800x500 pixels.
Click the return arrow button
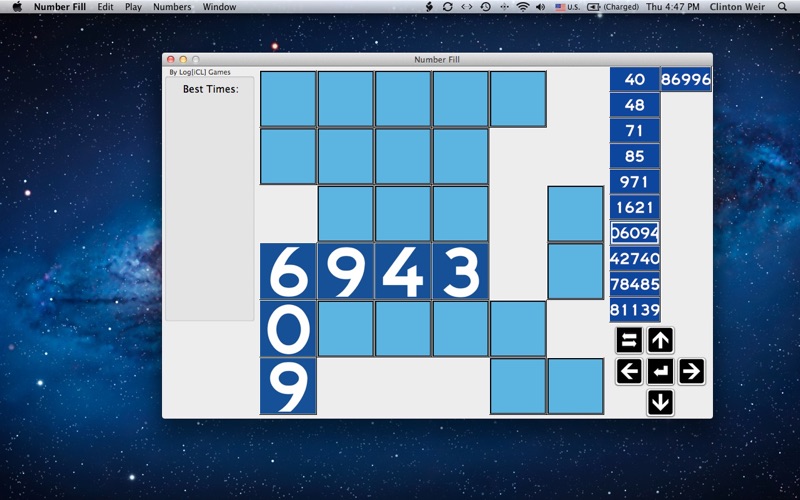point(660,371)
